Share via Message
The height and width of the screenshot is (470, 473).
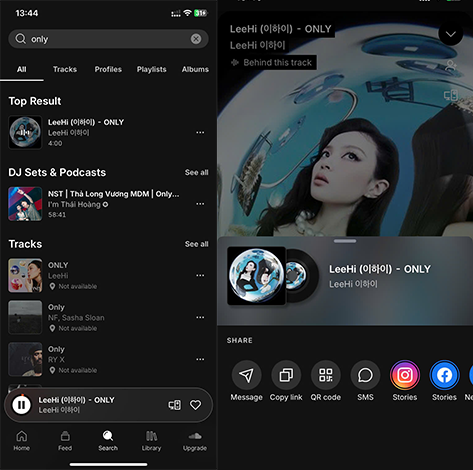coord(246,381)
